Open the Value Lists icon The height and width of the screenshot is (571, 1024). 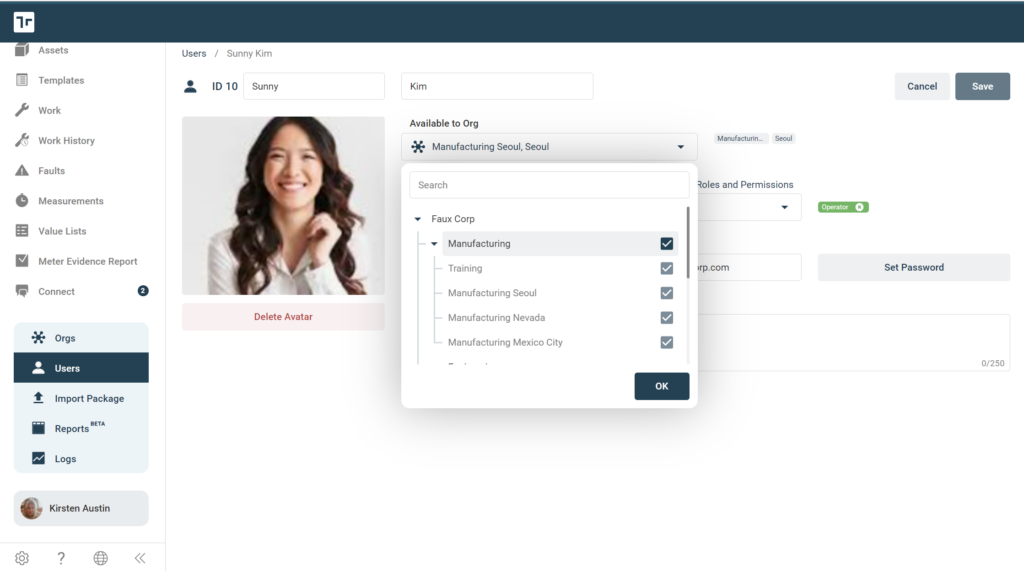click(x=22, y=231)
